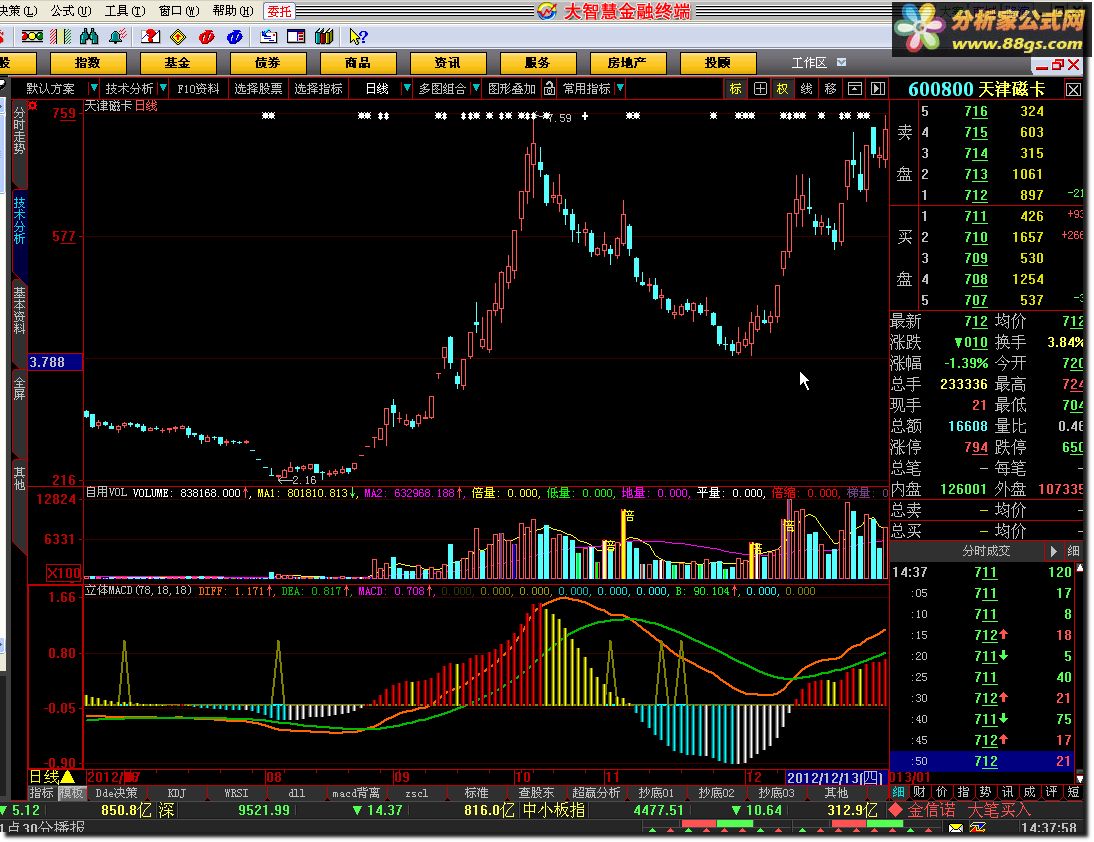This screenshot has width=1094, height=842.
Task: Expand the 多图组合 dropdown arrow
Action: (x=476, y=89)
